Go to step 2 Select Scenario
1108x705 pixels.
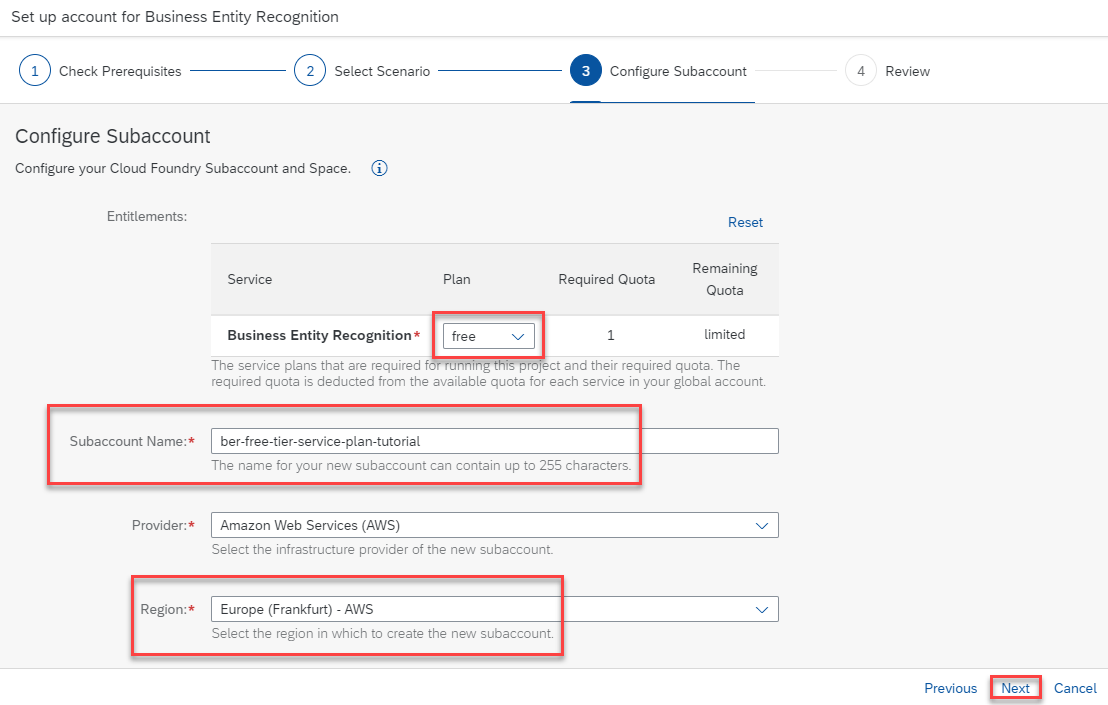(x=362, y=71)
